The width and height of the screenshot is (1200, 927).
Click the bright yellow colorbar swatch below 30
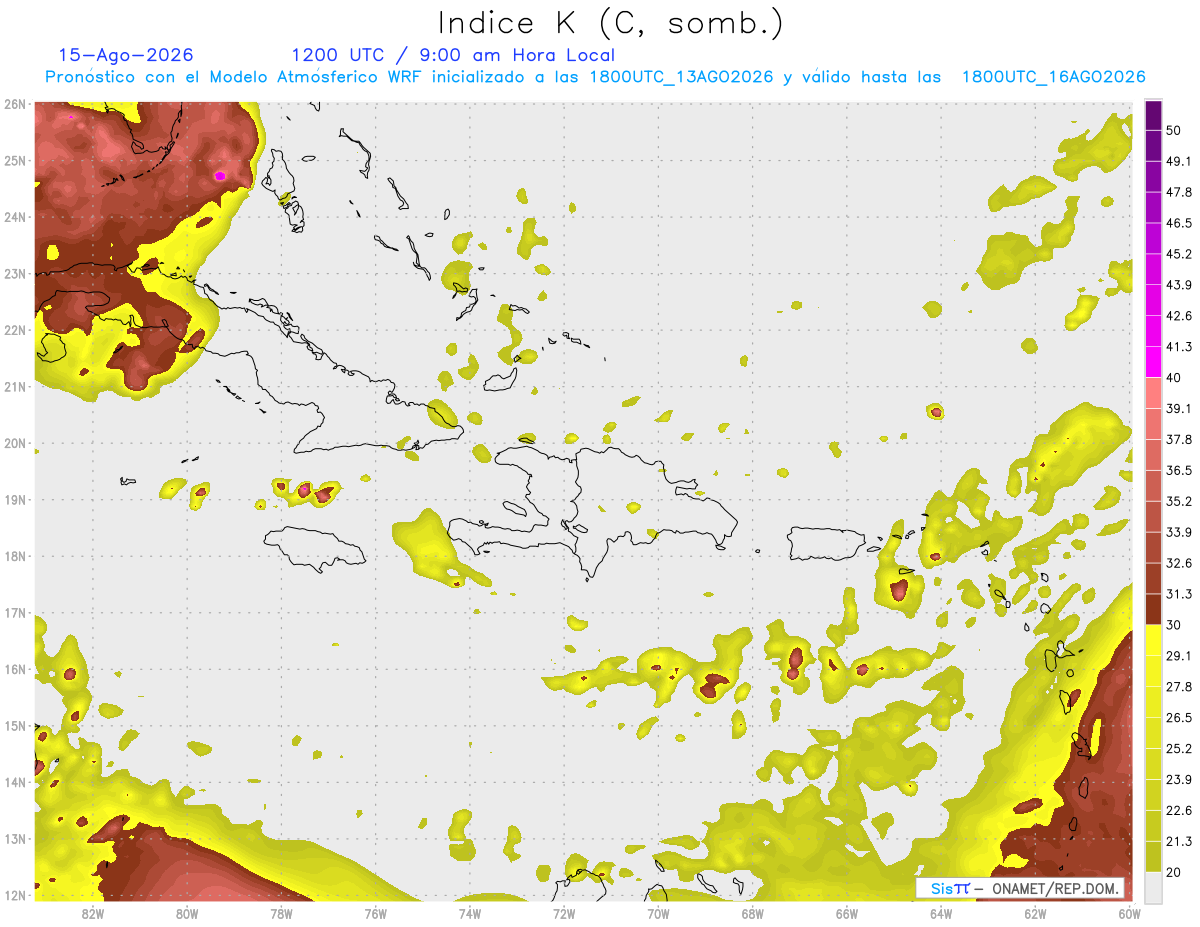coord(1153,640)
